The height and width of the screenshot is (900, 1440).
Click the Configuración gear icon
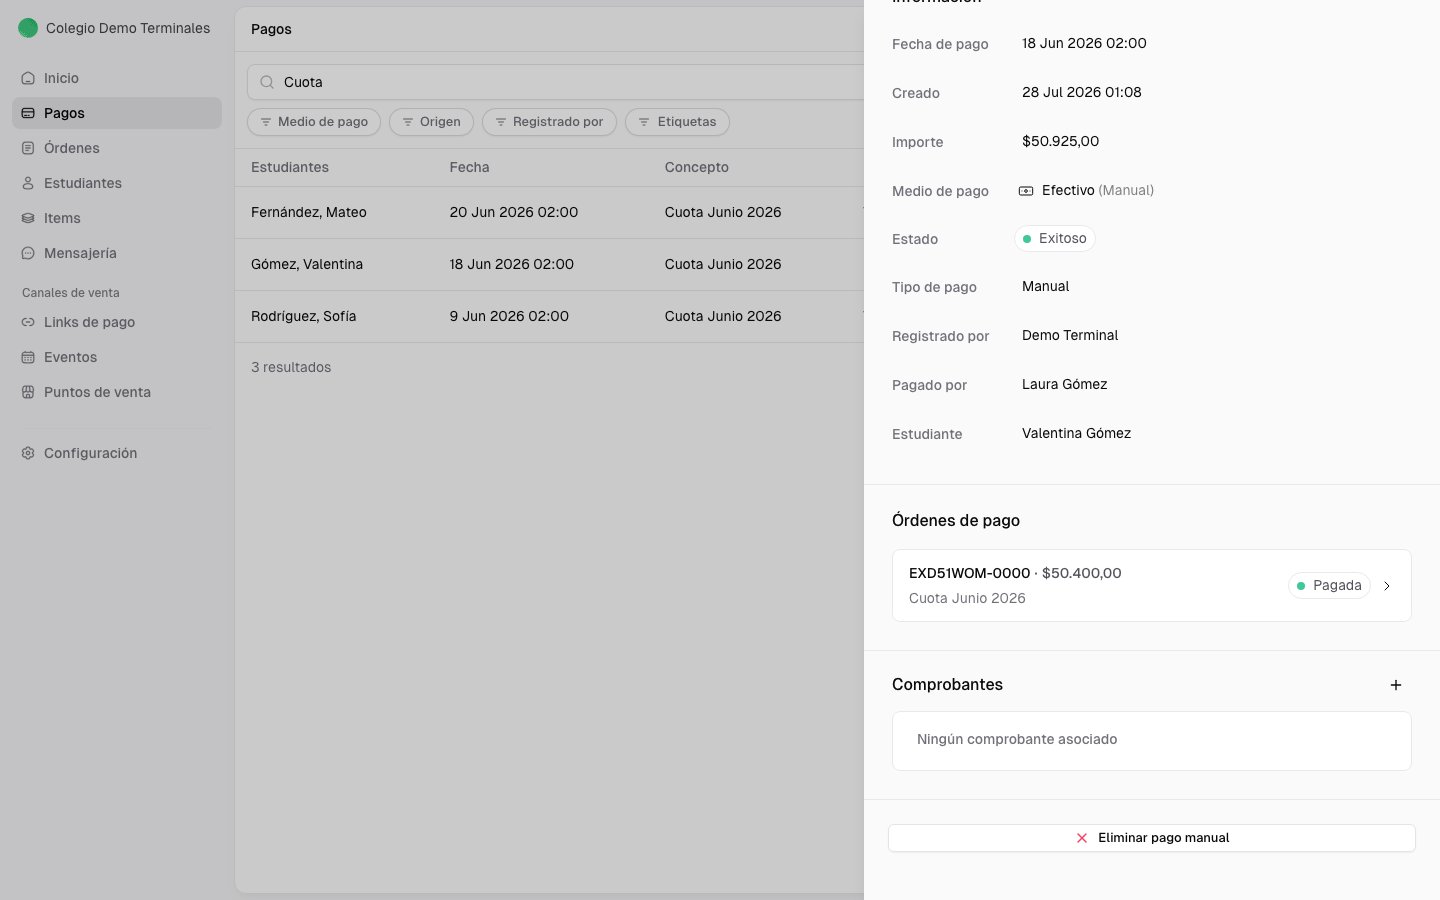pyautogui.click(x=28, y=453)
